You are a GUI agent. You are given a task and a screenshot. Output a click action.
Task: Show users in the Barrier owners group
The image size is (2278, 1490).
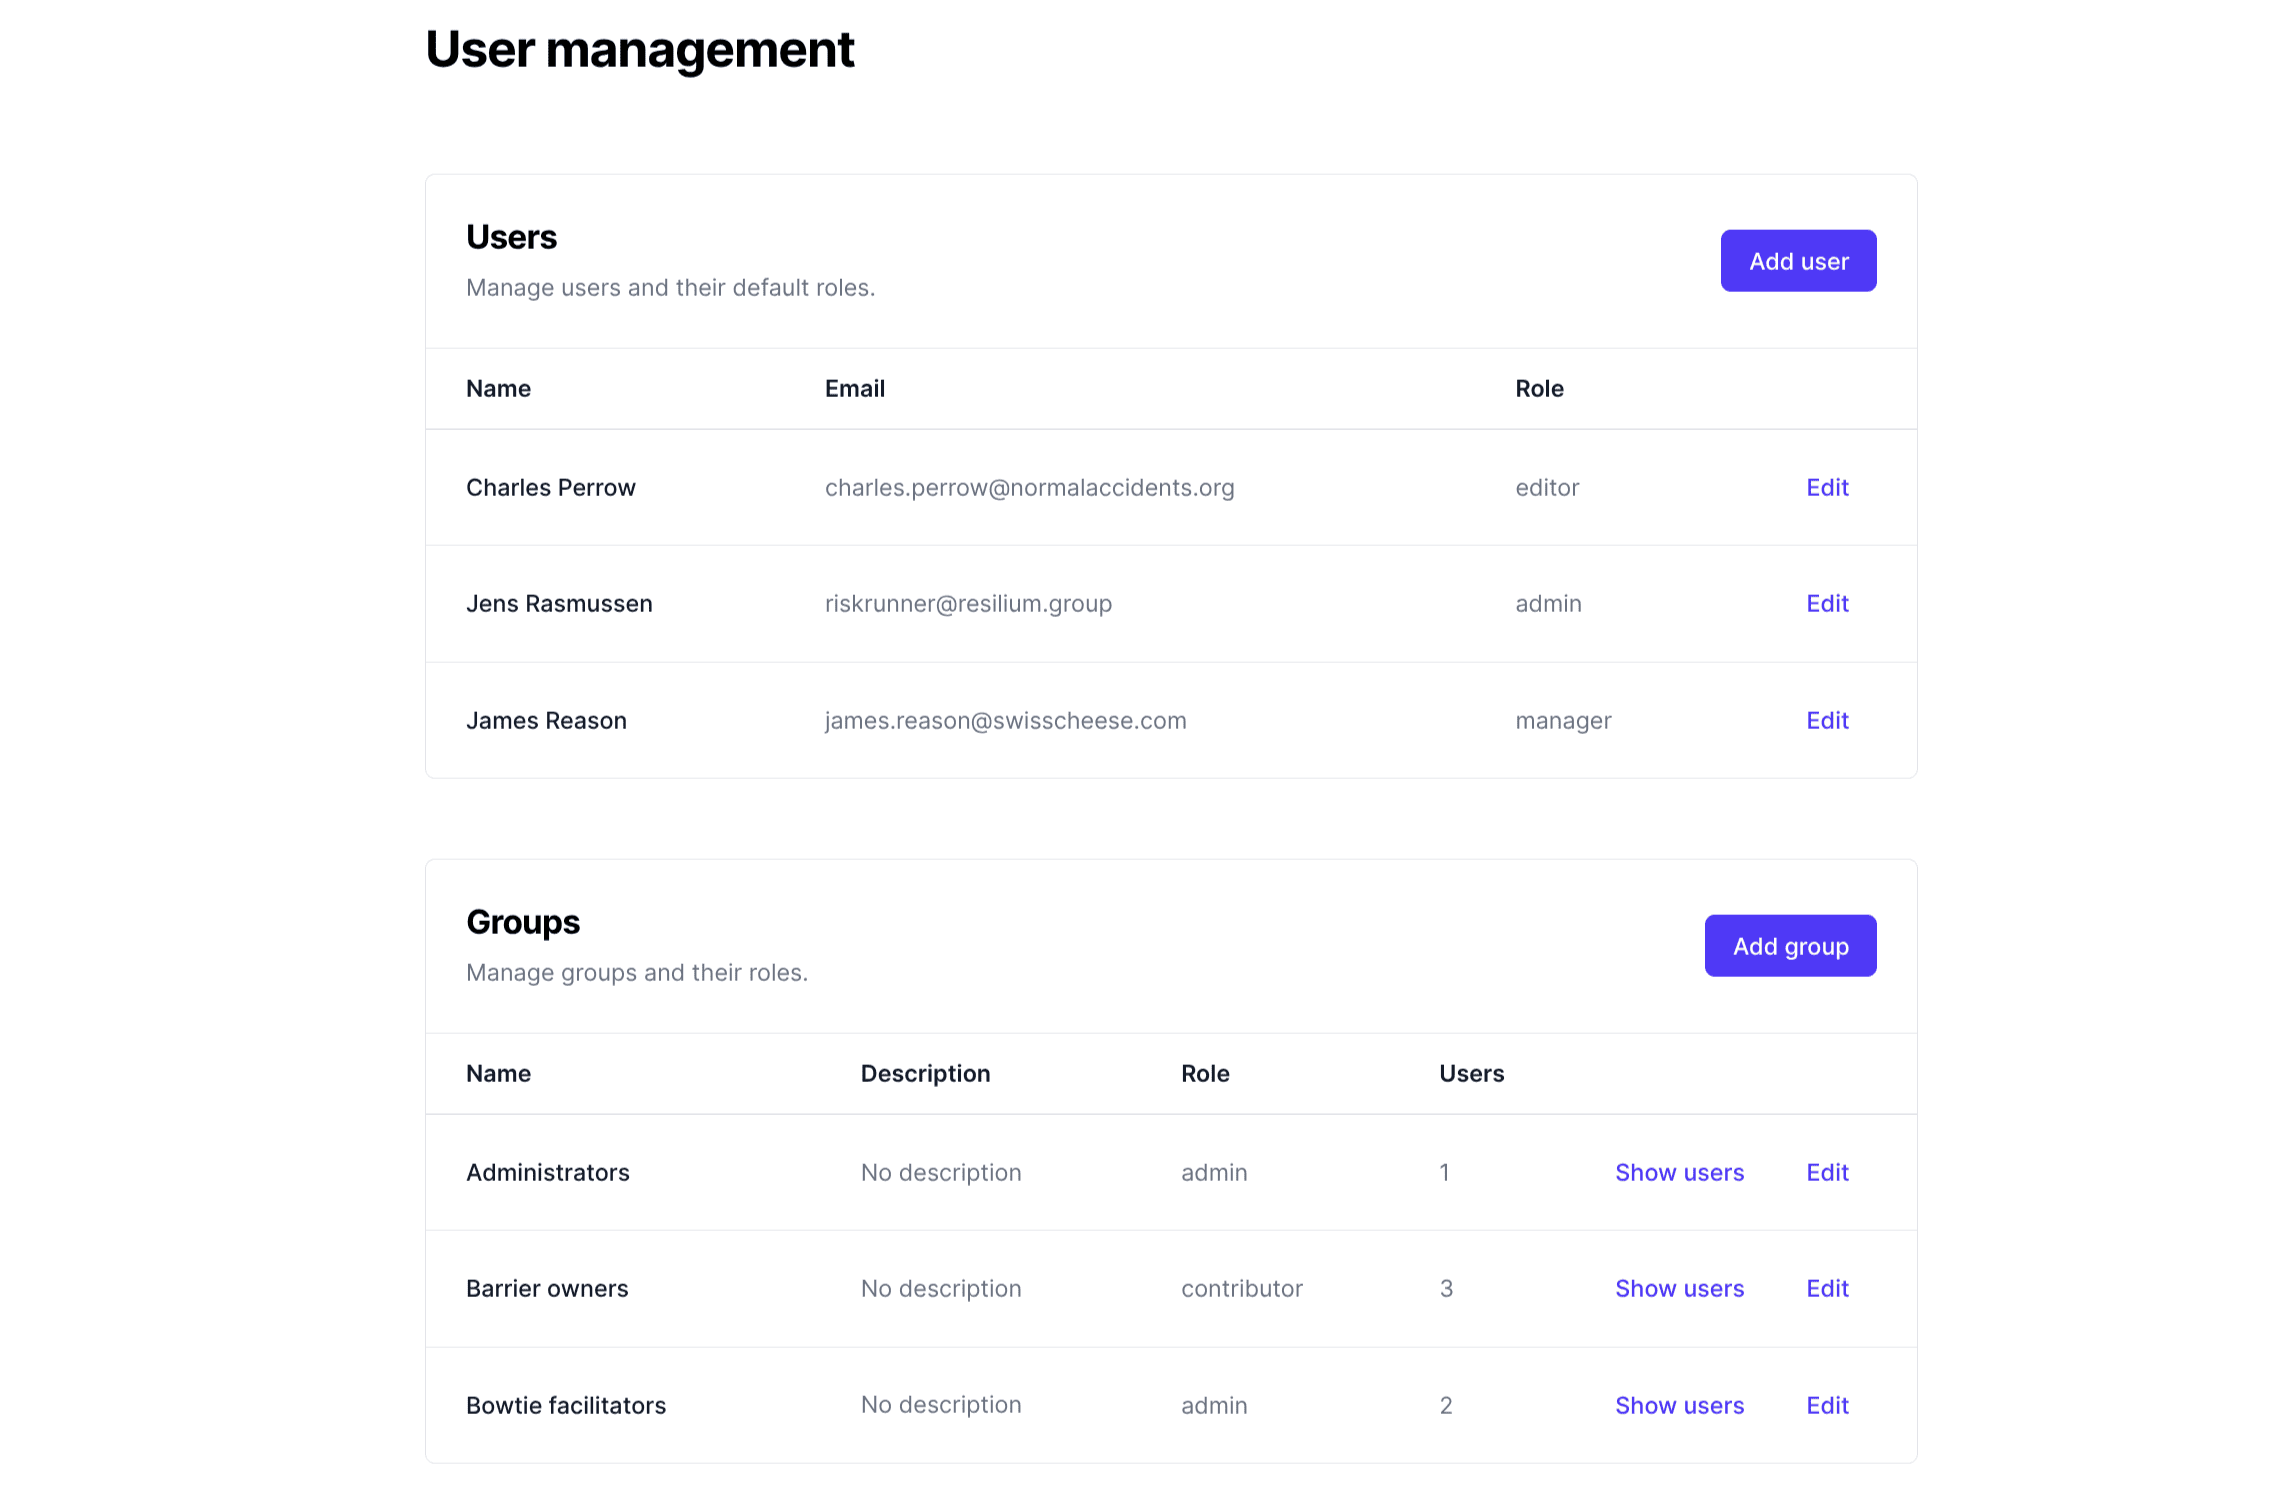[1679, 1288]
